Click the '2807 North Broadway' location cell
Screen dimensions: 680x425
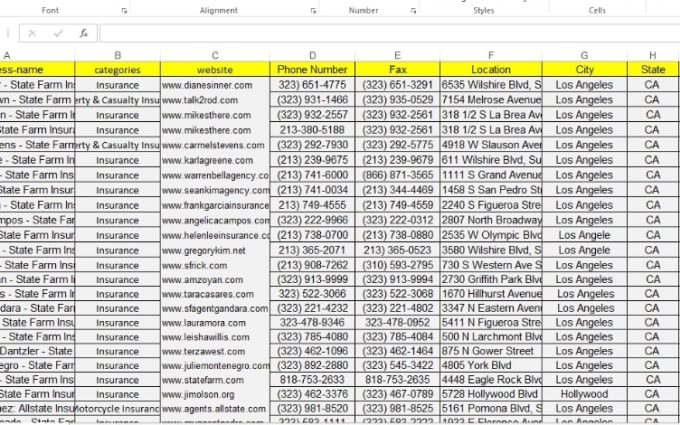[491, 220]
